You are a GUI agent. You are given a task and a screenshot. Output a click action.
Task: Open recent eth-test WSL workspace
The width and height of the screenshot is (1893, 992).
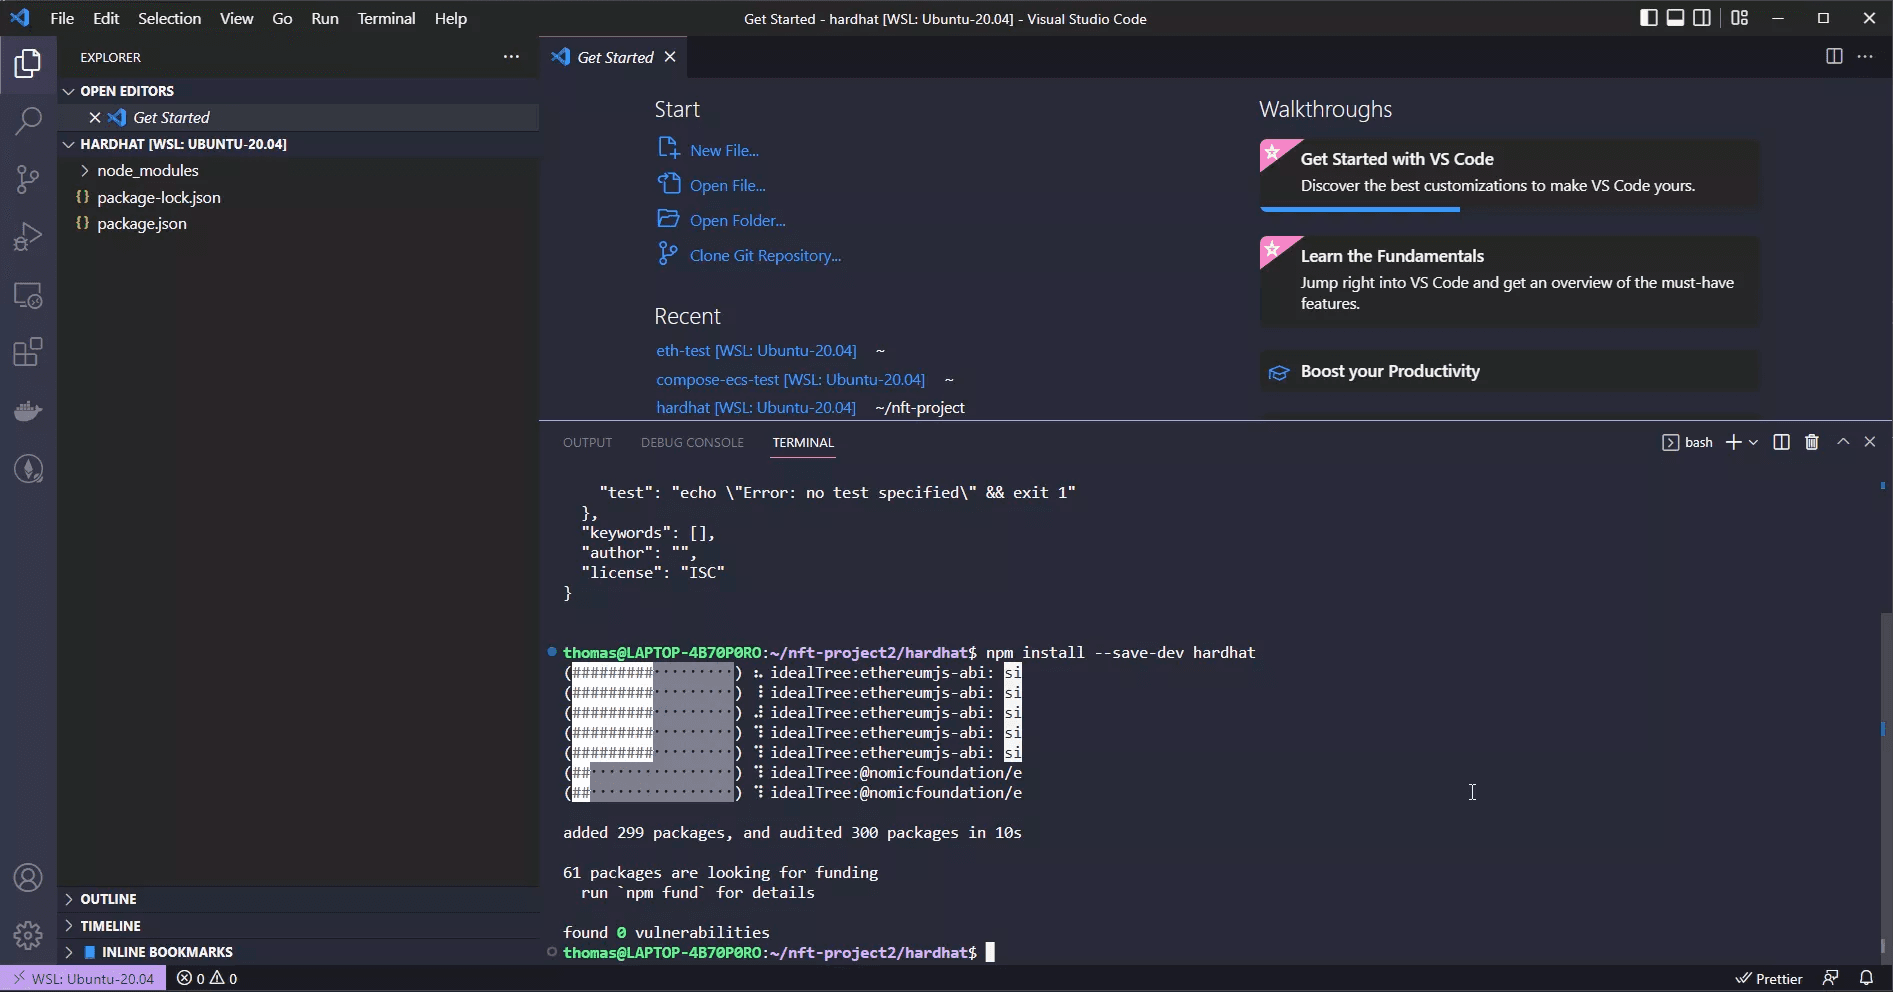point(756,350)
